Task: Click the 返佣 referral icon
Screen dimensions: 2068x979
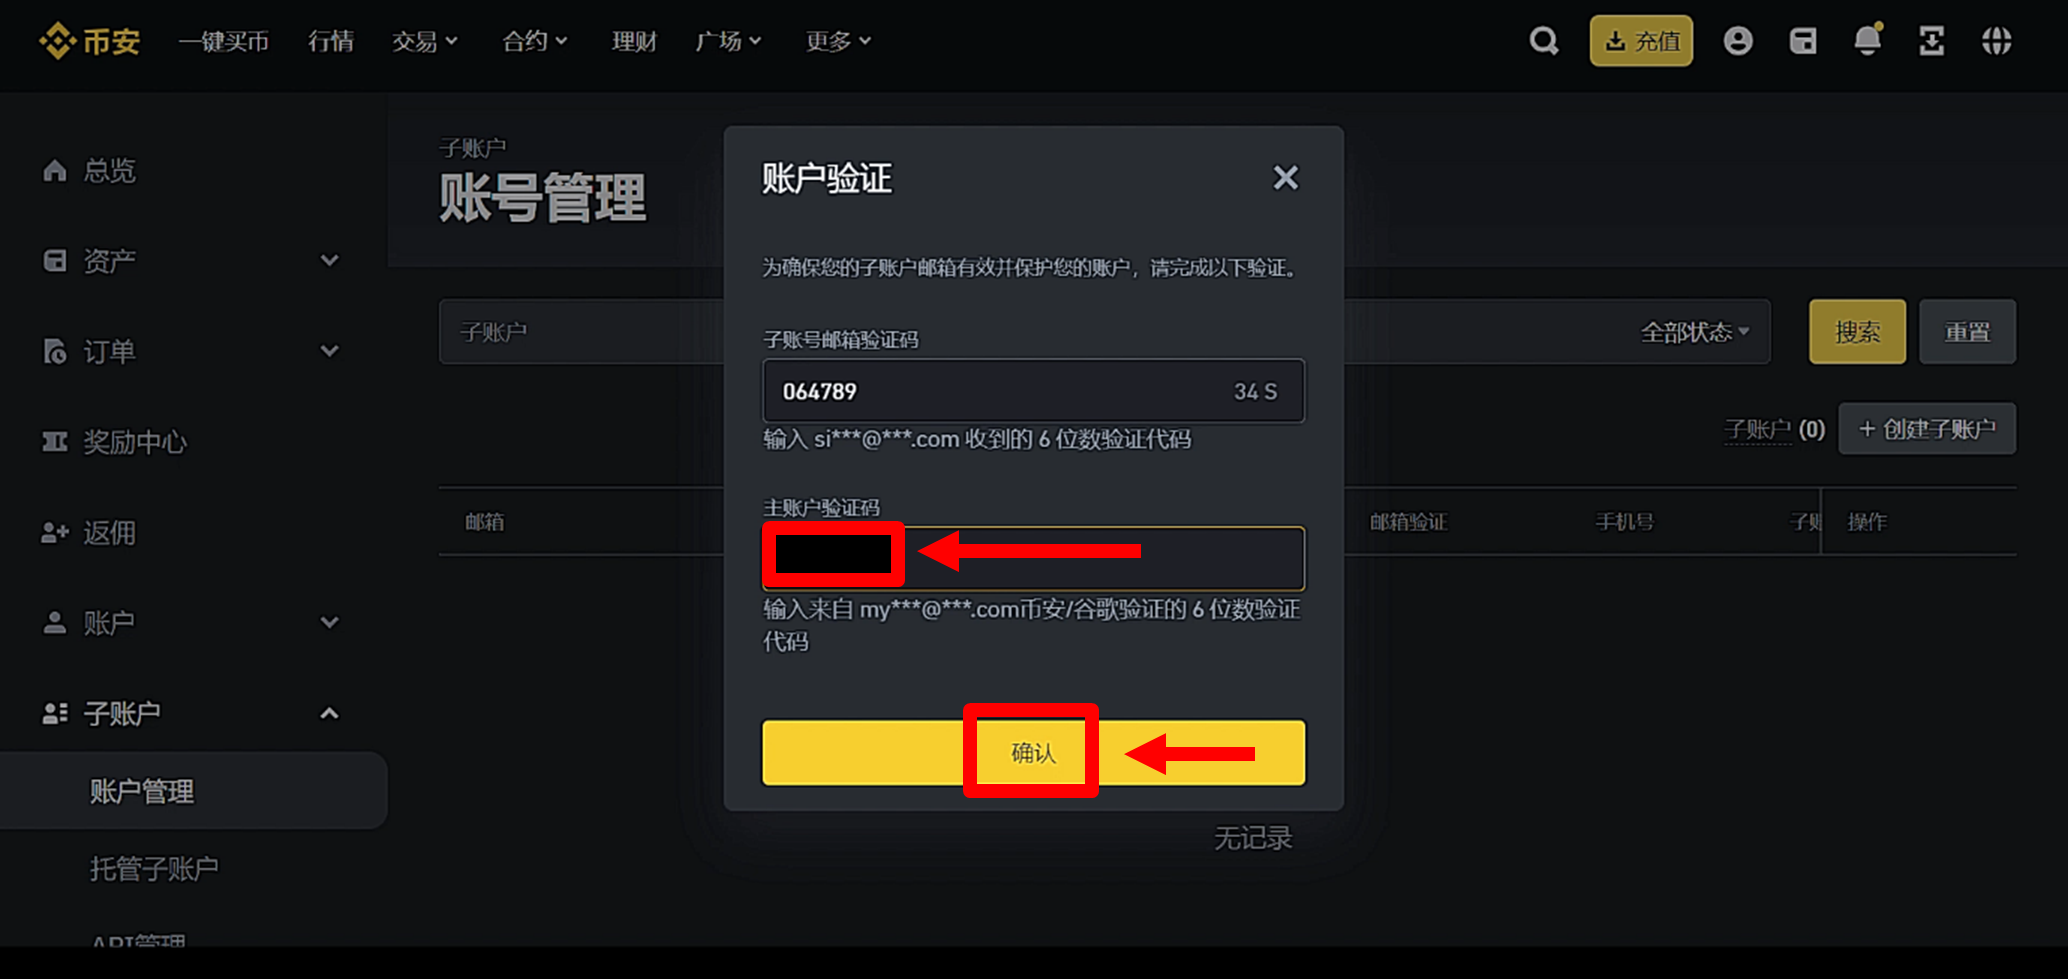Action: tap(55, 532)
